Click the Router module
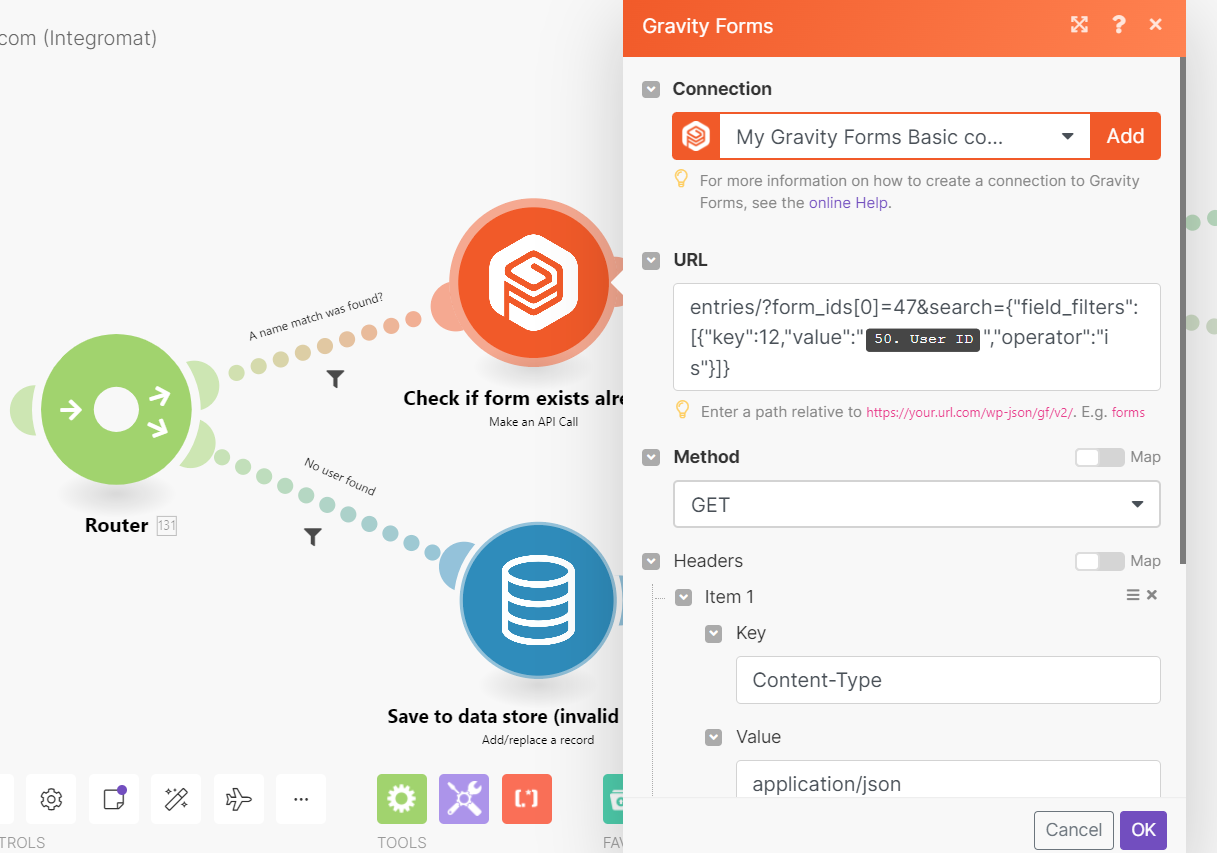 click(116, 410)
